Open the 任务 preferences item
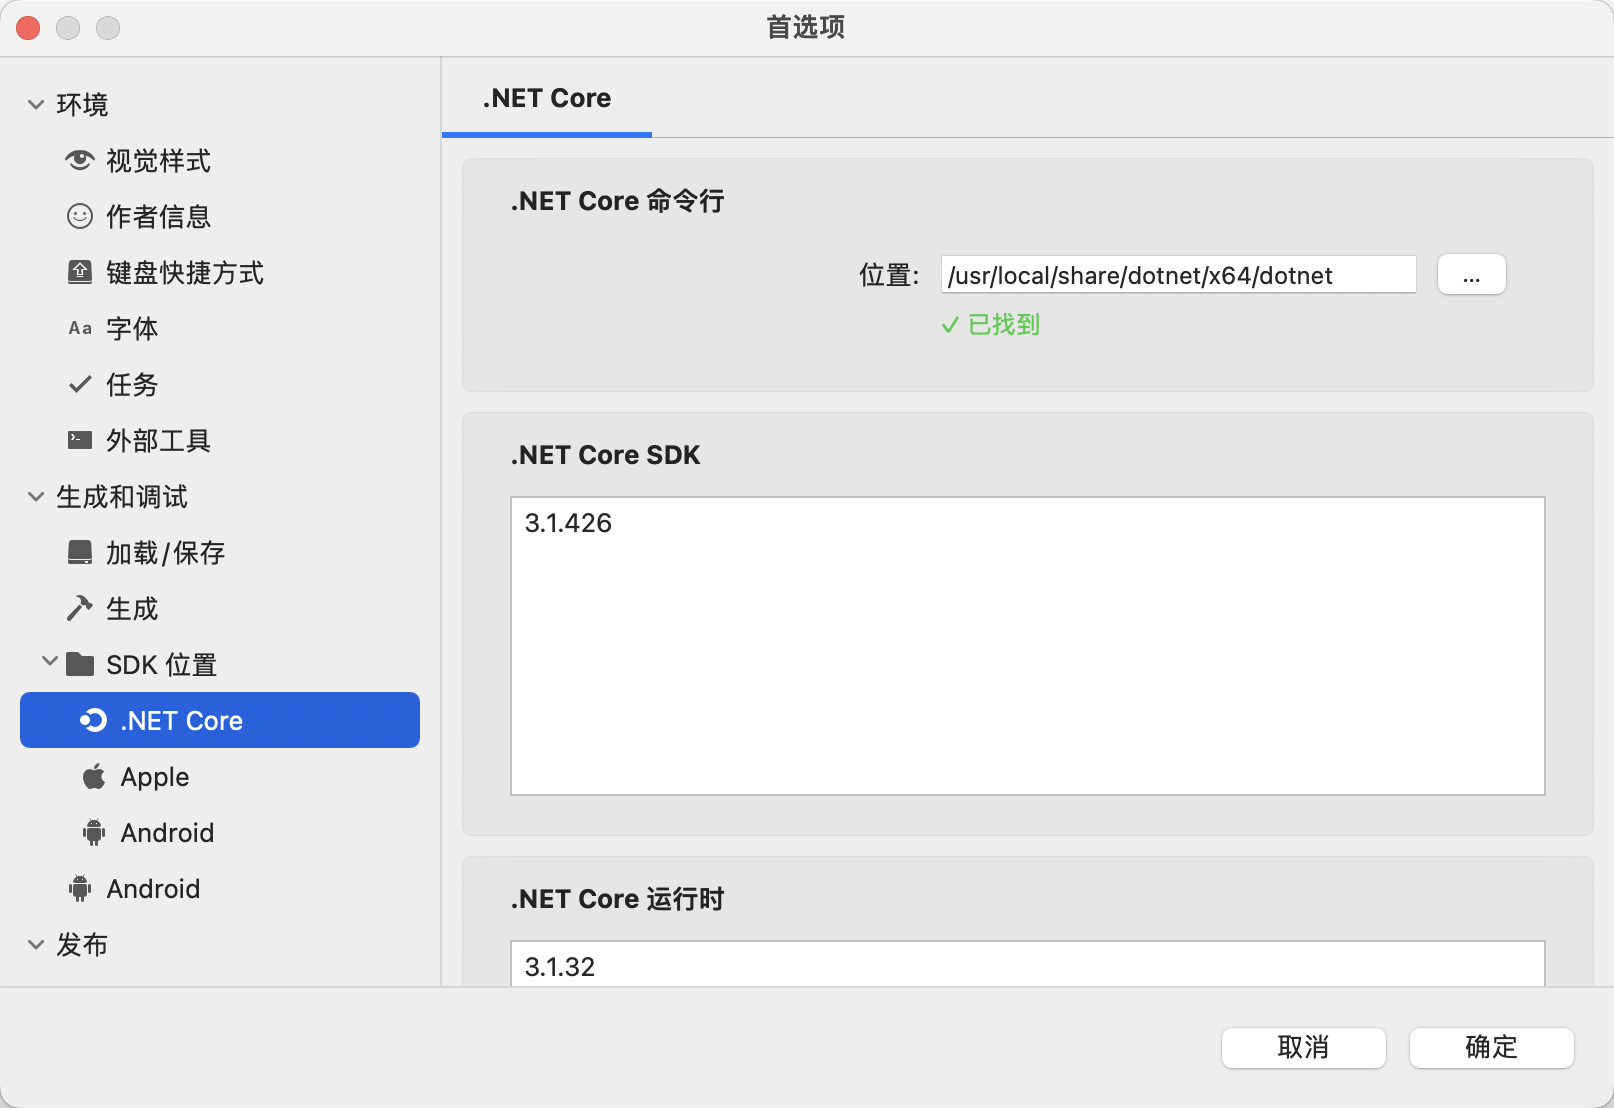Viewport: 1614px width, 1108px height. coord(132,385)
